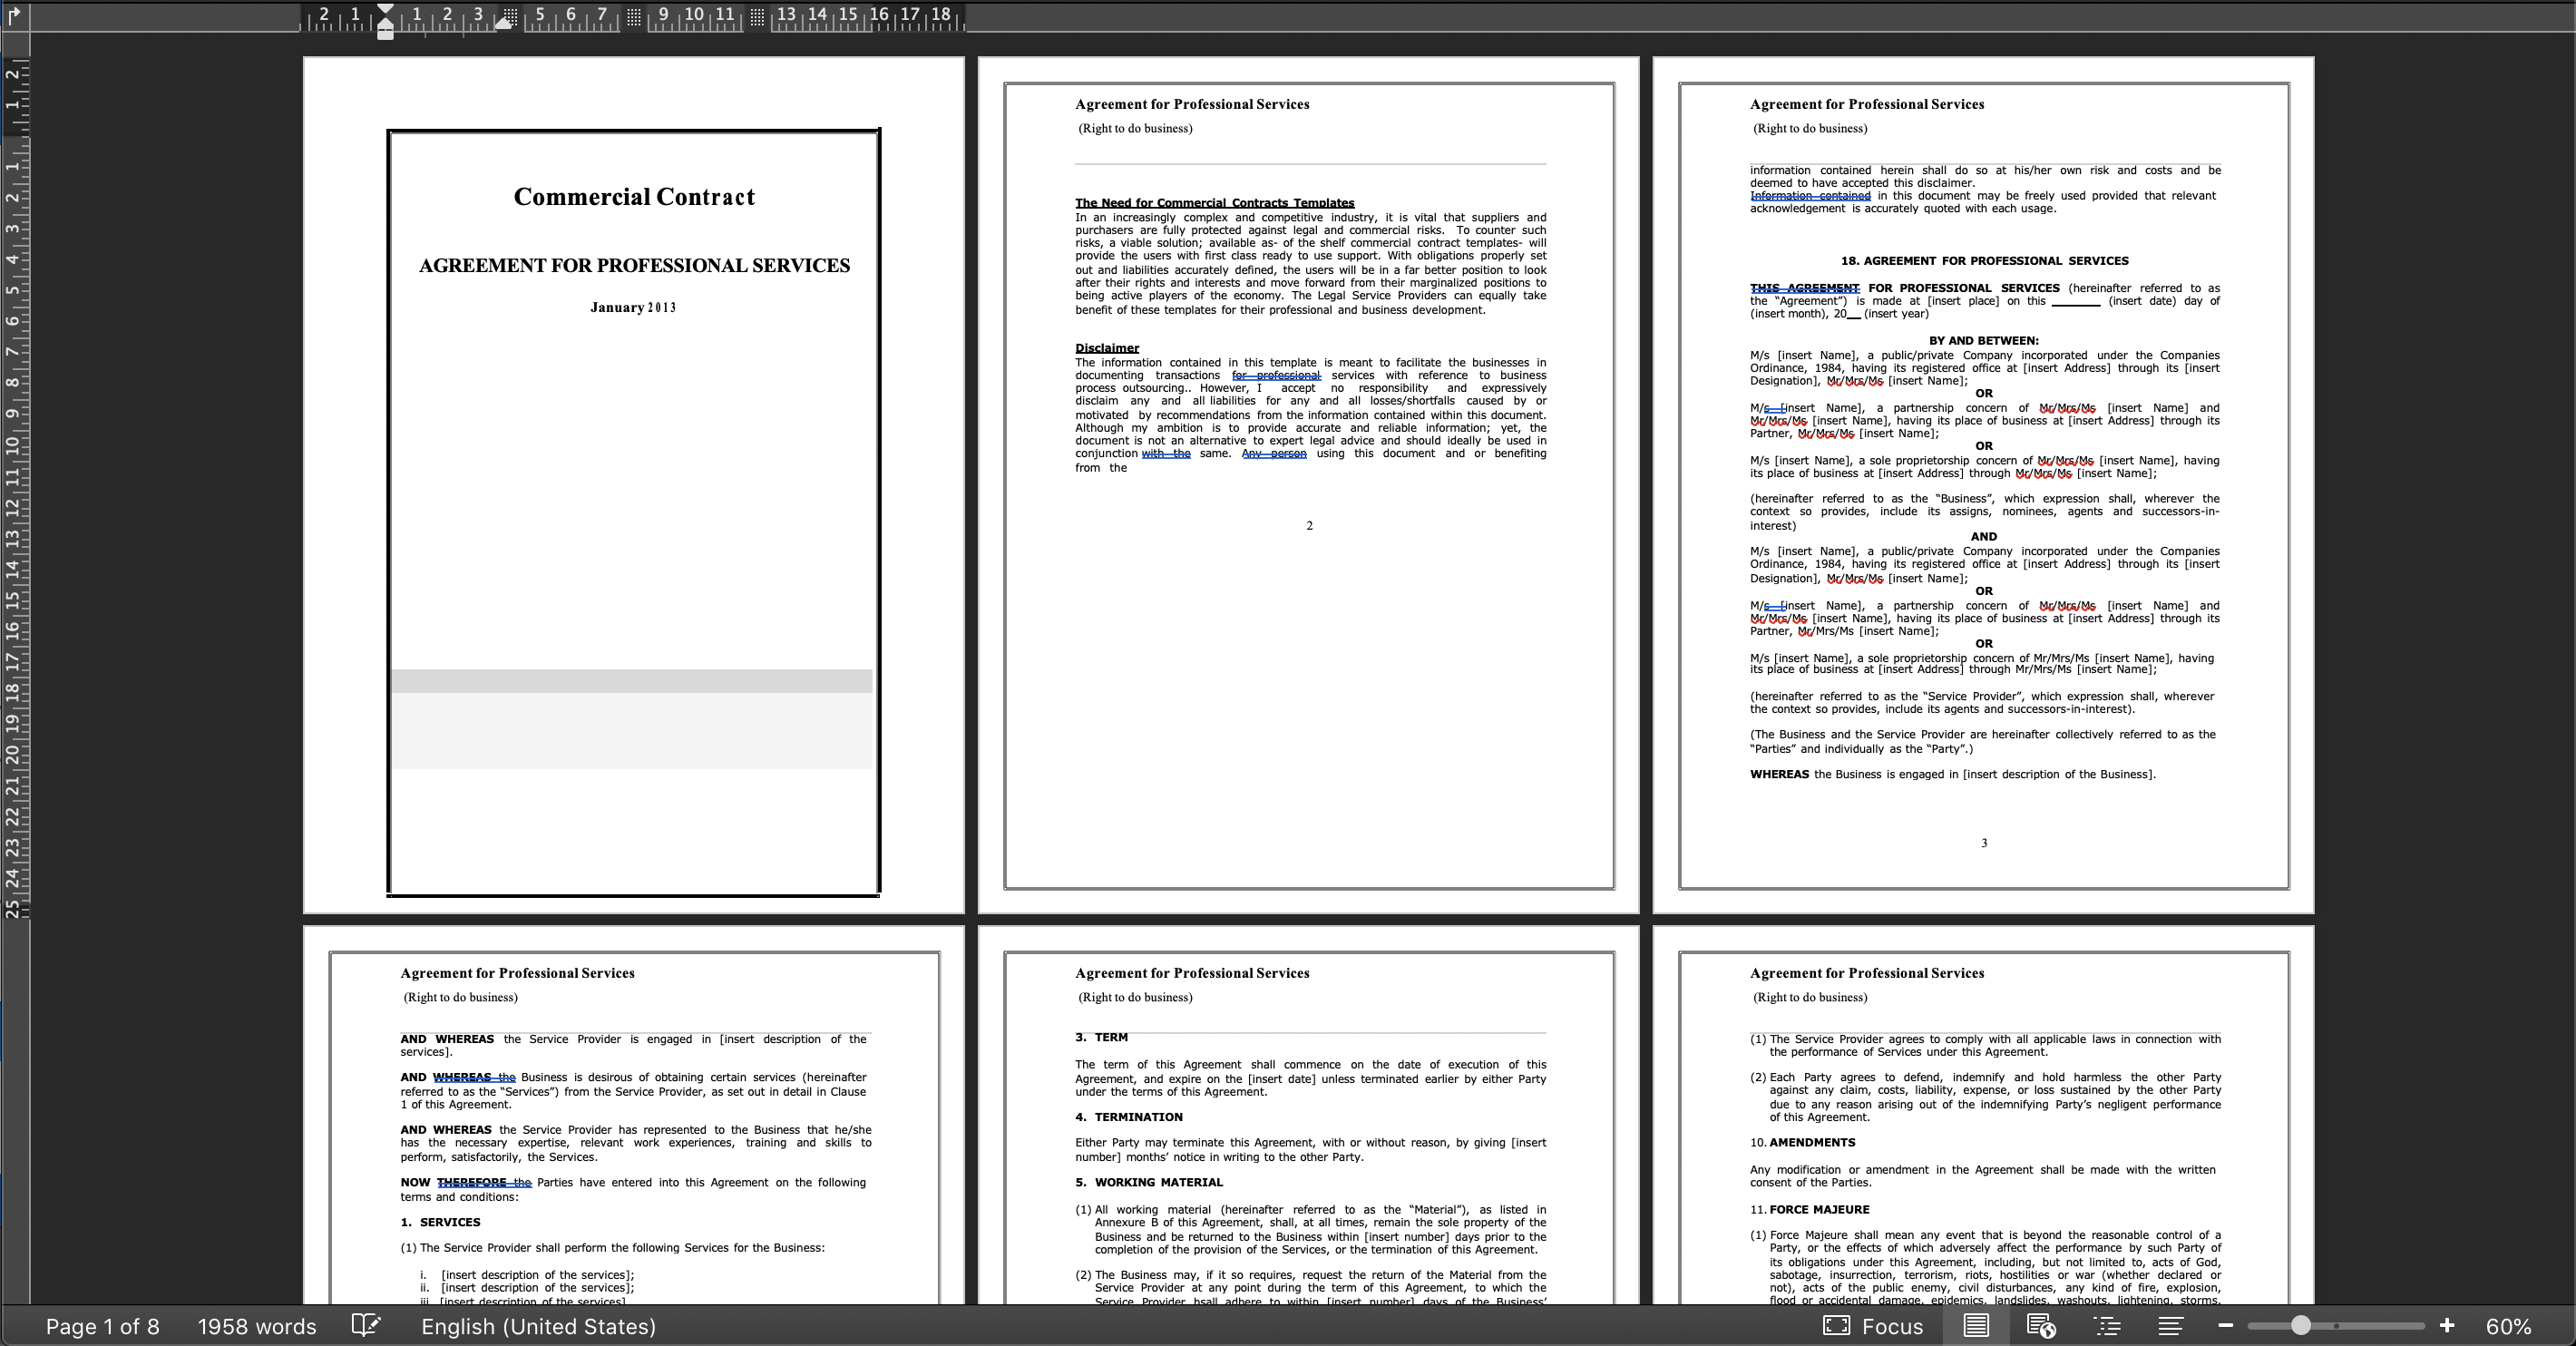This screenshot has height=1346, width=2576.
Task: Click the flagged phrase Any person on page 2
Action: click(1274, 454)
